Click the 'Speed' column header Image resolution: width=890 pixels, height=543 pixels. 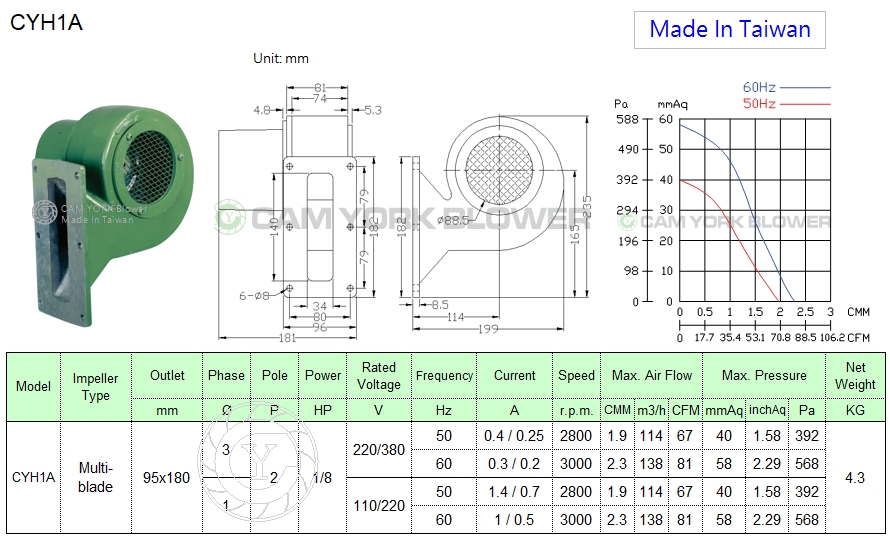click(576, 376)
